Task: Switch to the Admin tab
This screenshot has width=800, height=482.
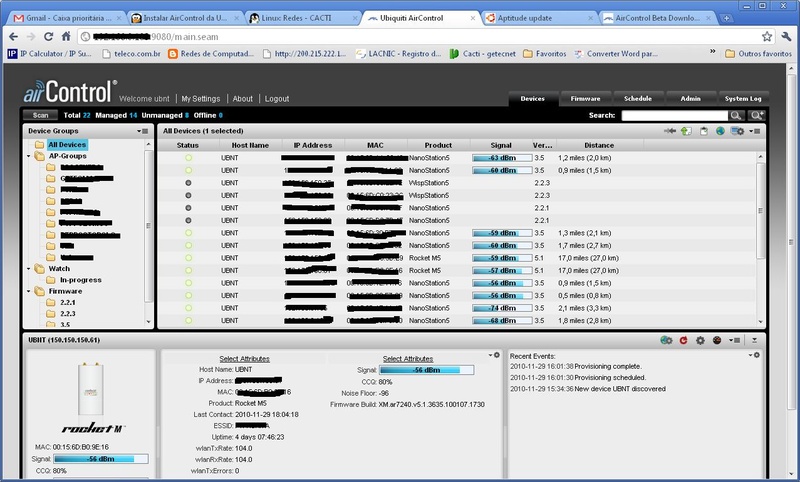Action: pos(690,98)
